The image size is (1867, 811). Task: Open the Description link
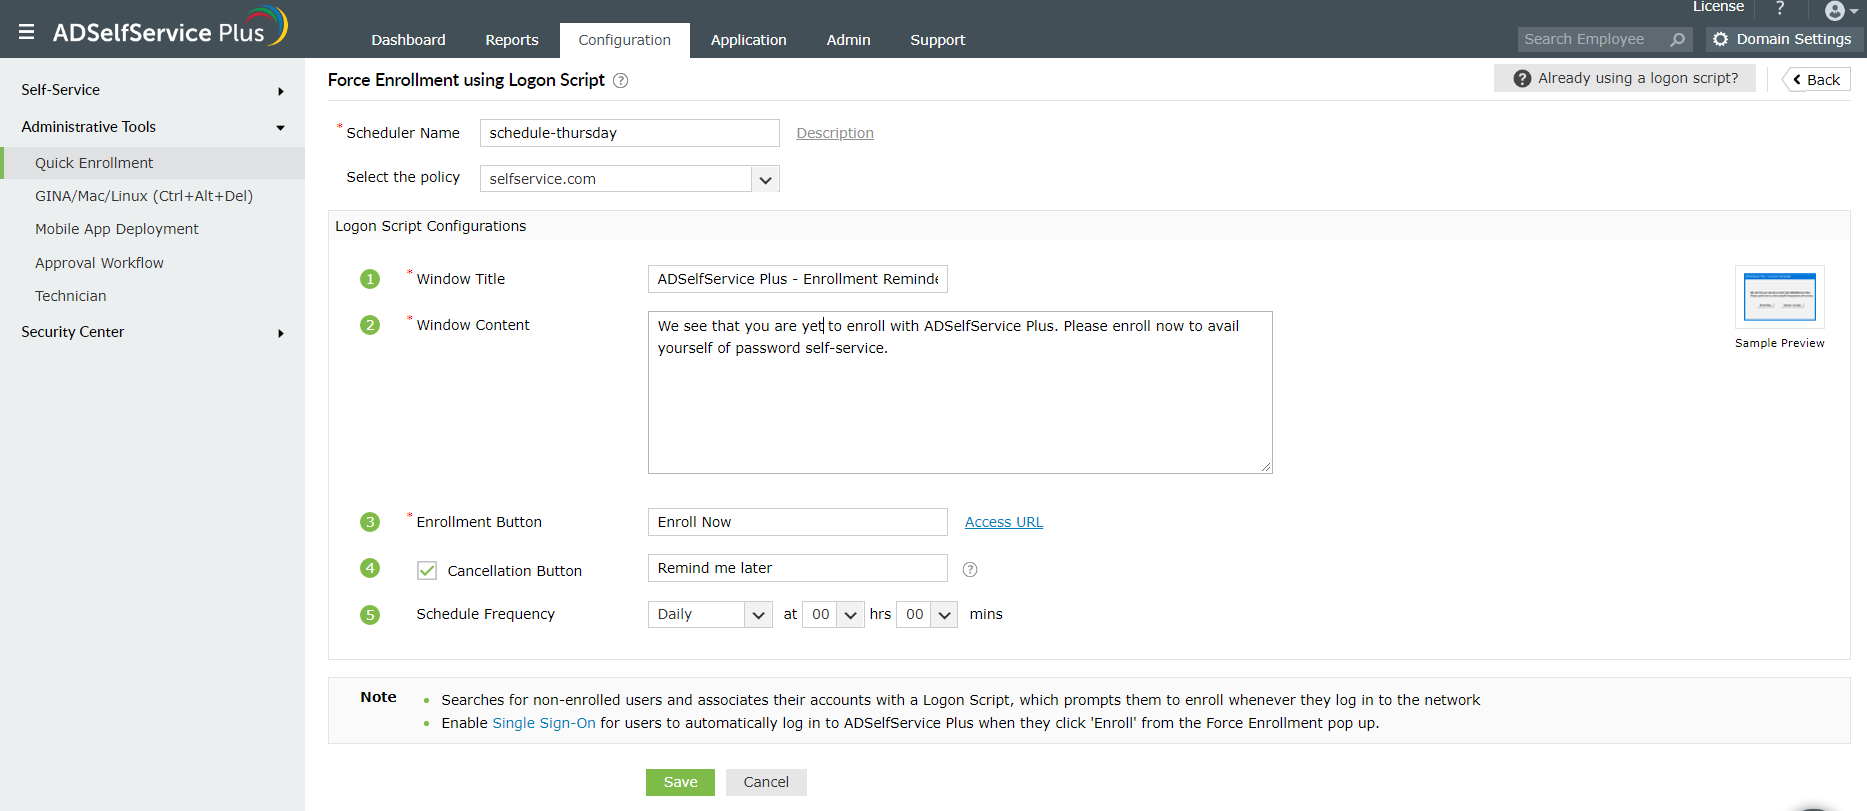(x=835, y=134)
